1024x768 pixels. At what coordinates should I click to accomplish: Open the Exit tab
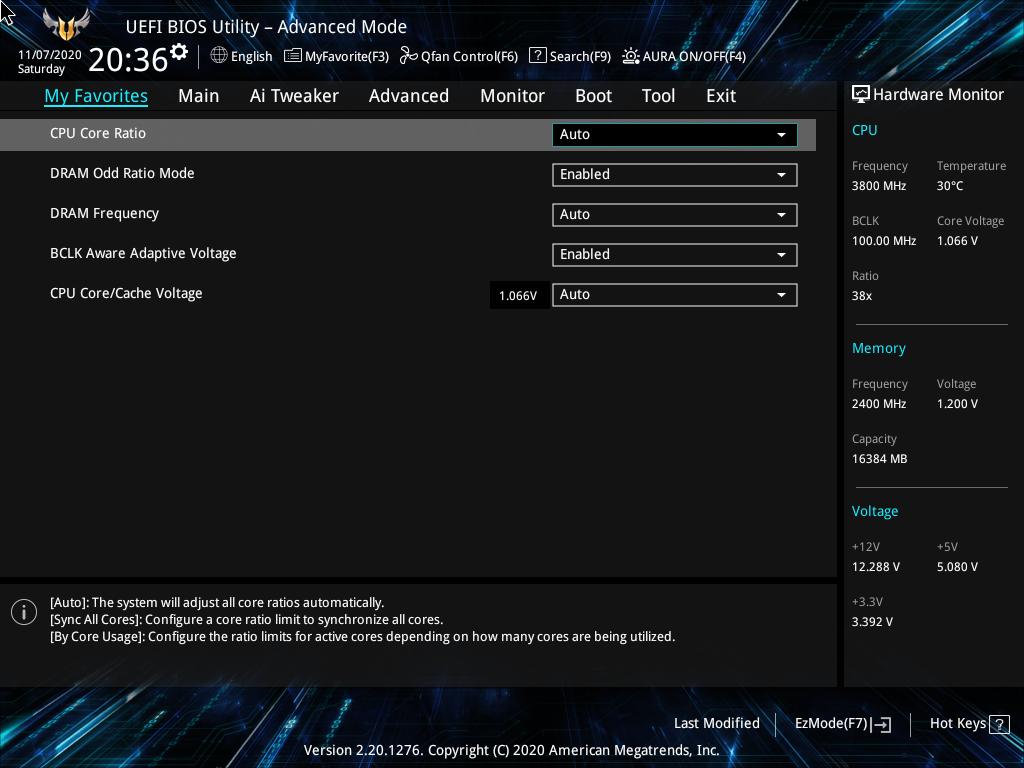[x=721, y=96]
